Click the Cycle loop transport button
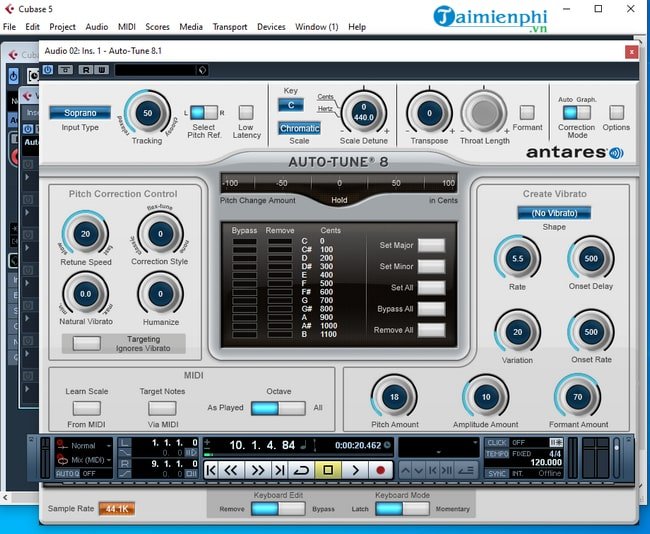This screenshot has height=534, width=650. pos(302,470)
